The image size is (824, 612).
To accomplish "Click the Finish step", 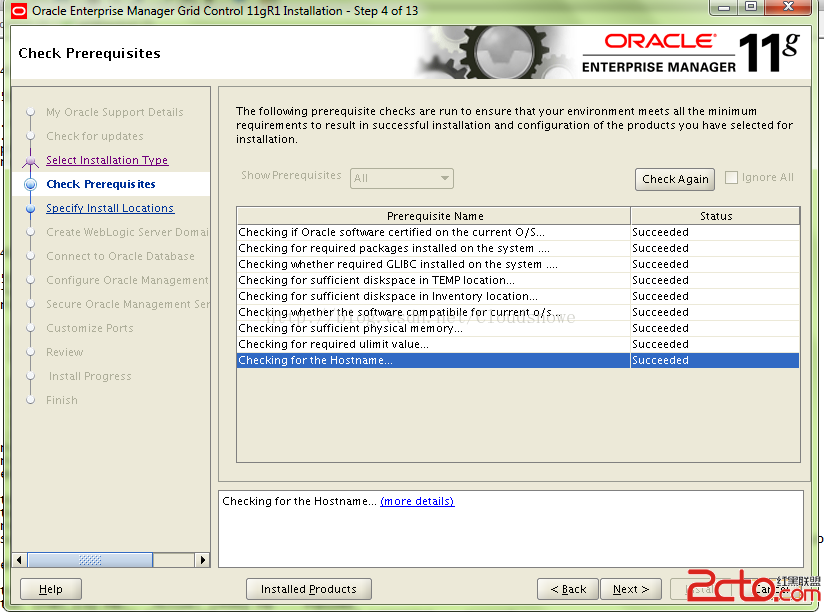I will 61,400.
